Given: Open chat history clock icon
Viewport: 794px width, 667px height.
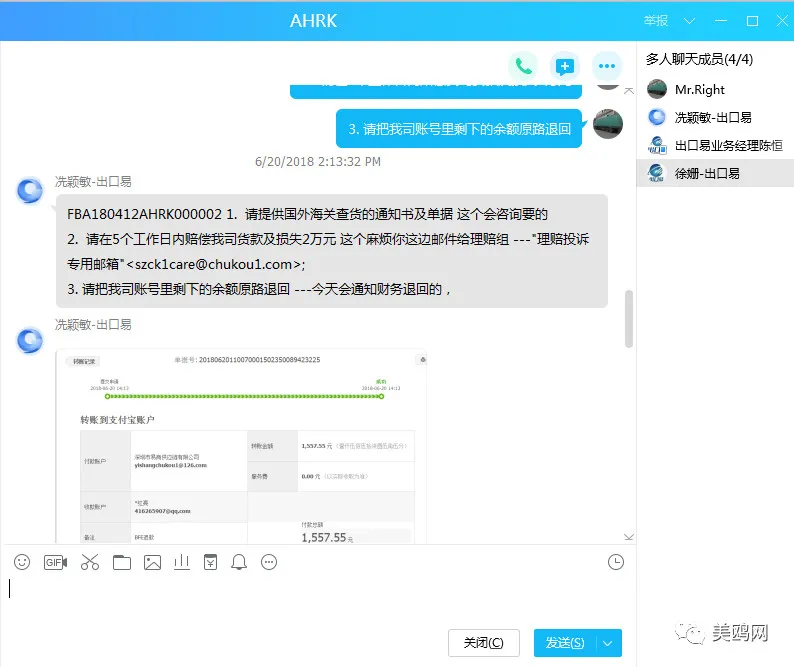Looking at the screenshot, I should [616, 562].
